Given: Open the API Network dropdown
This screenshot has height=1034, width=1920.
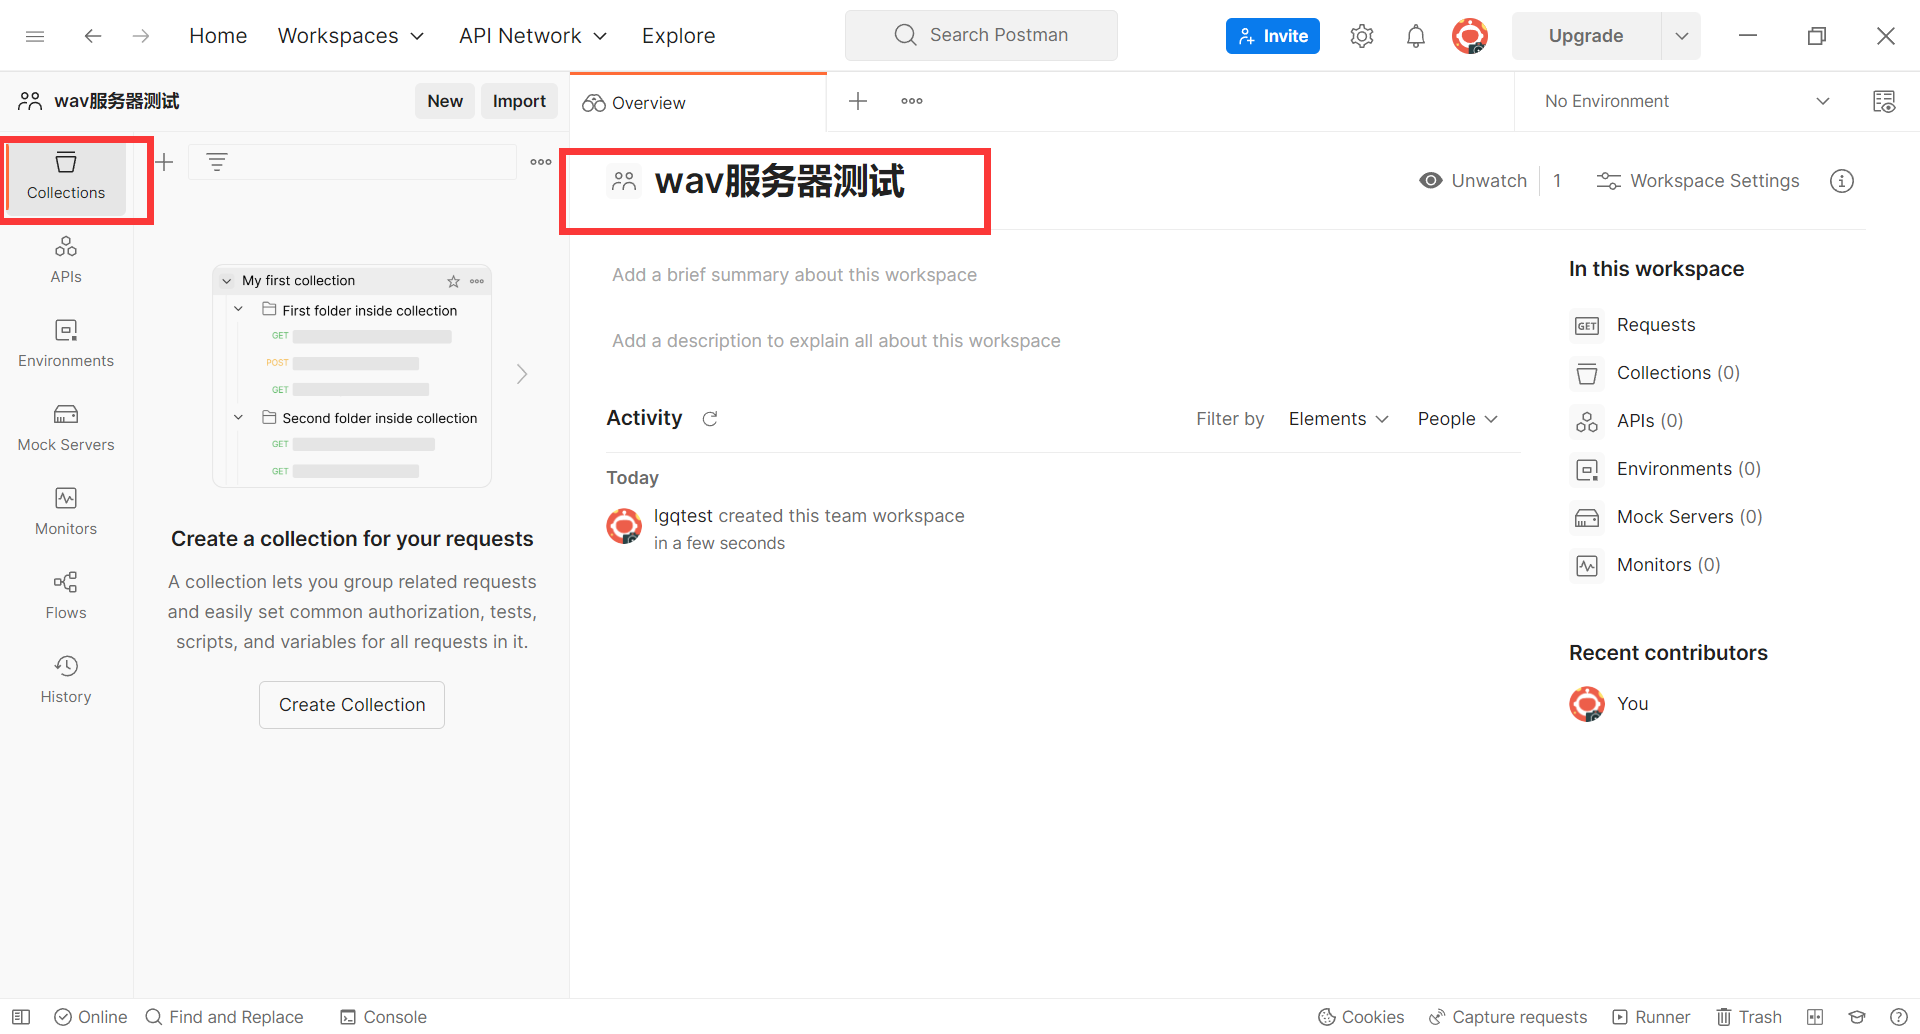Looking at the screenshot, I should pos(533,36).
